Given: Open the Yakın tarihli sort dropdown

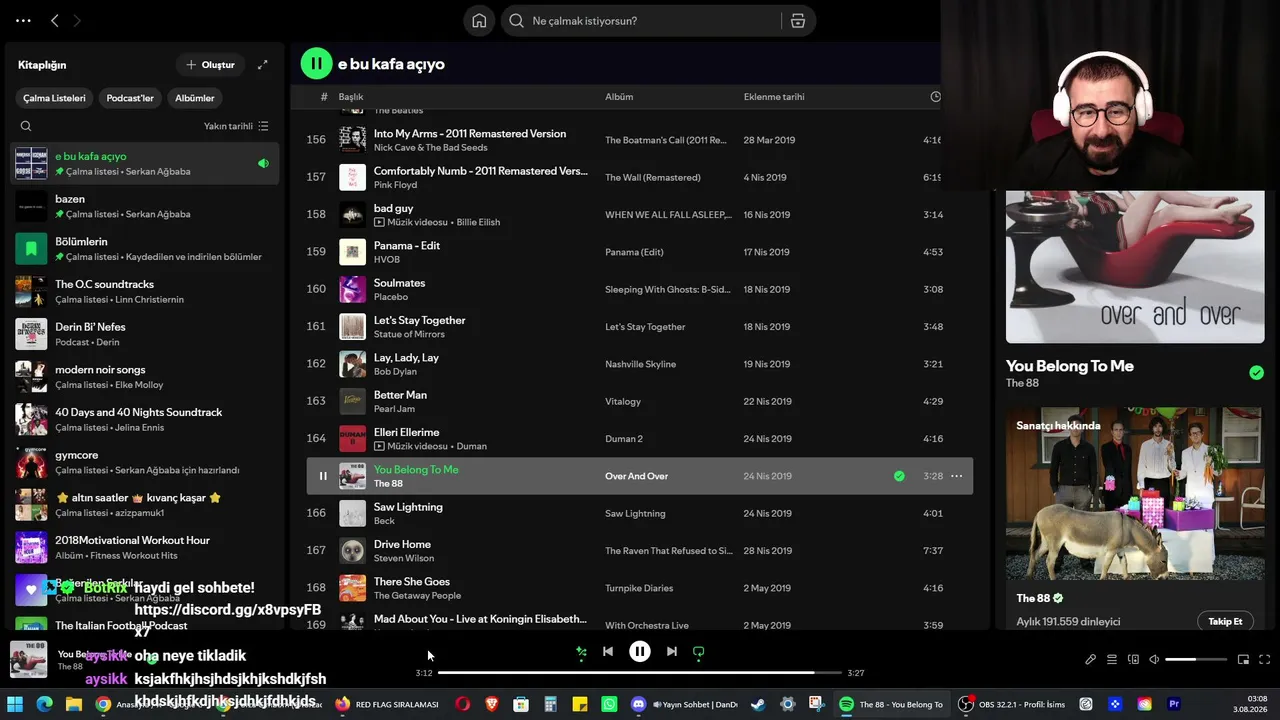Looking at the screenshot, I should coord(236,126).
